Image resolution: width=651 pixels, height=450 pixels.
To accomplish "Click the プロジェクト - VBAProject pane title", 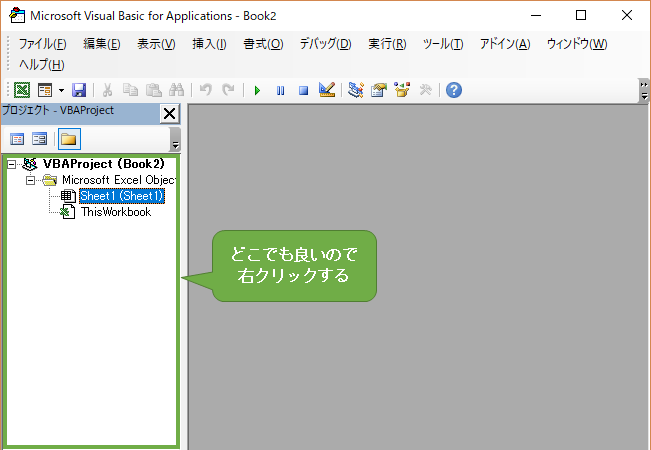I will [58, 110].
